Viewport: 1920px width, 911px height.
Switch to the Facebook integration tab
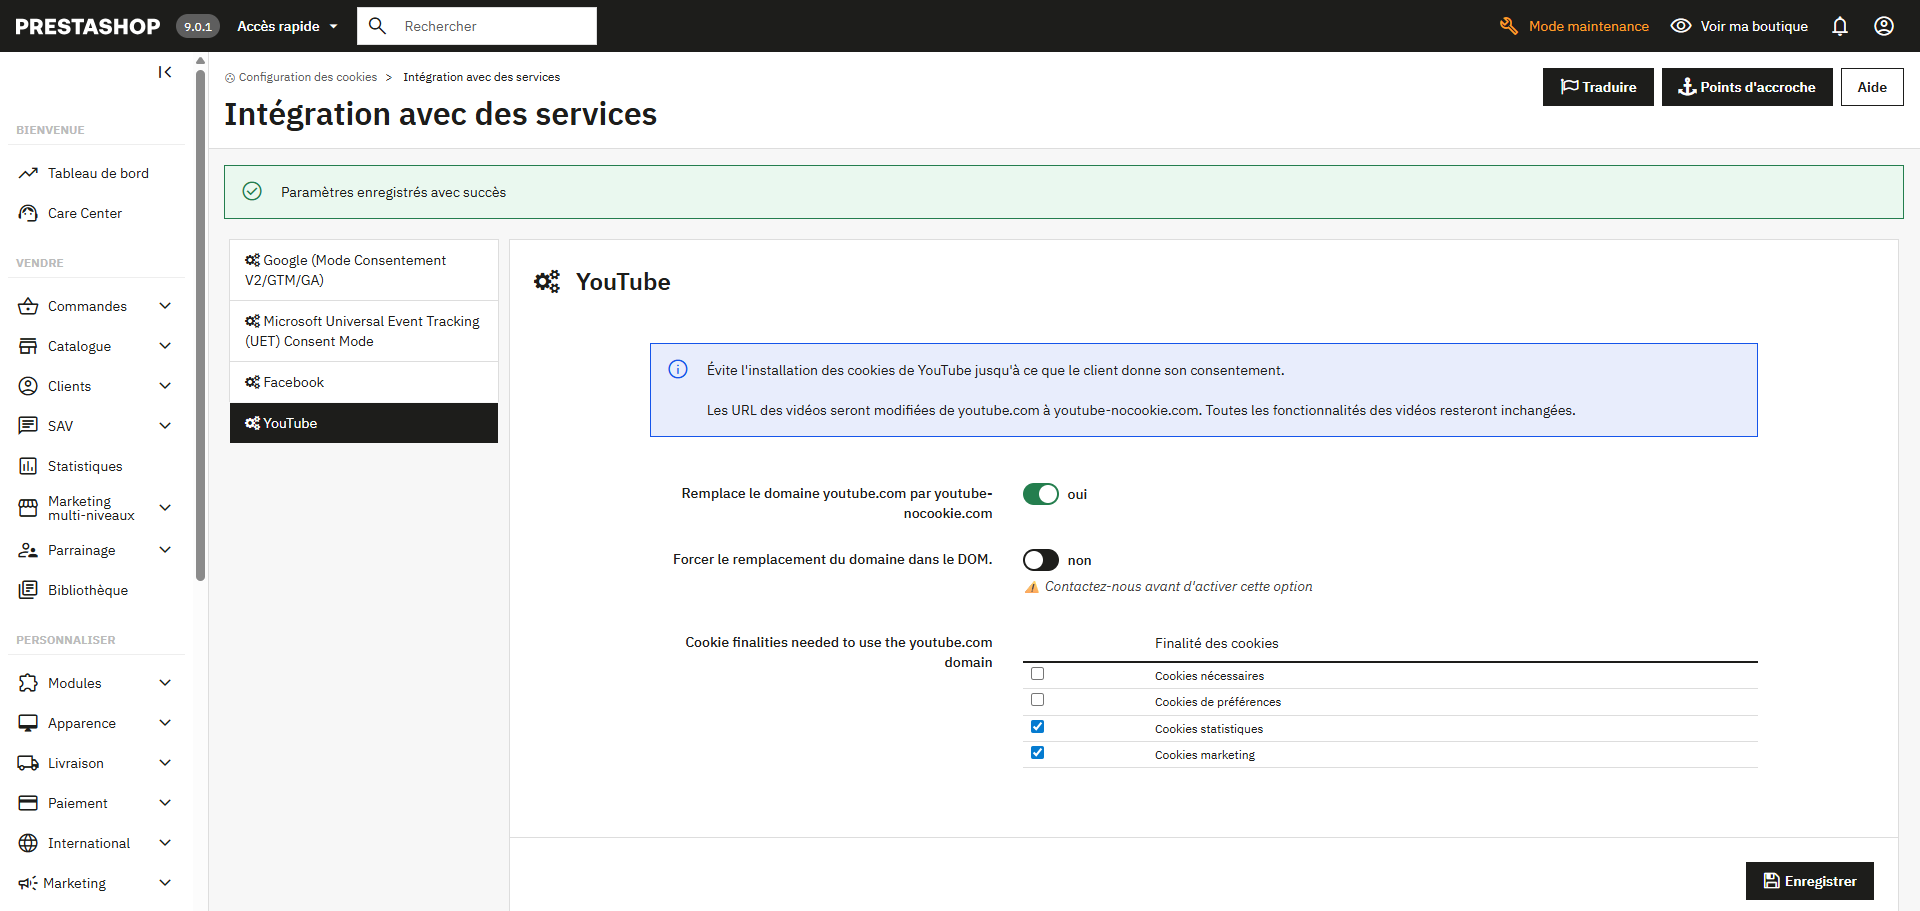(x=294, y=382)
